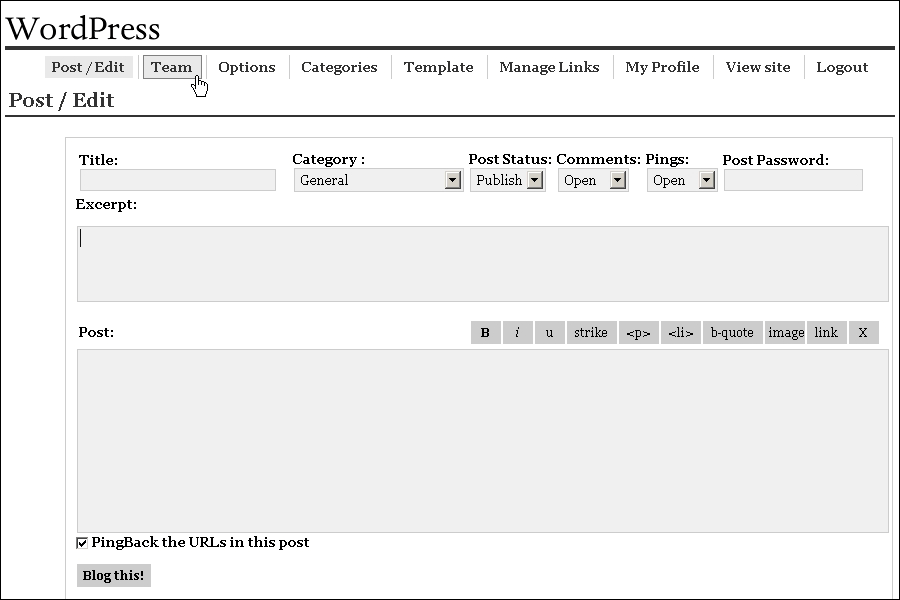Toggle PingBack the URLs checkbox

coord(82,543)
